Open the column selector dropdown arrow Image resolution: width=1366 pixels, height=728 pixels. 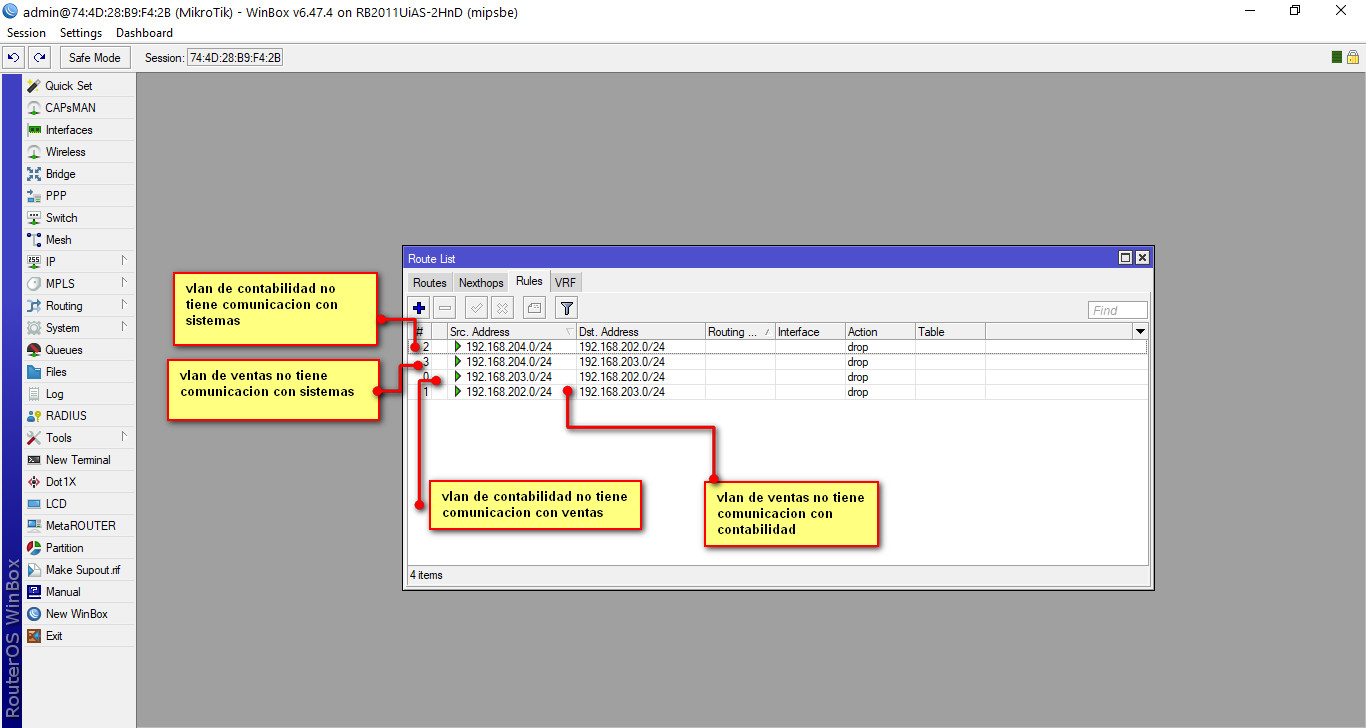click(1139, 332)
